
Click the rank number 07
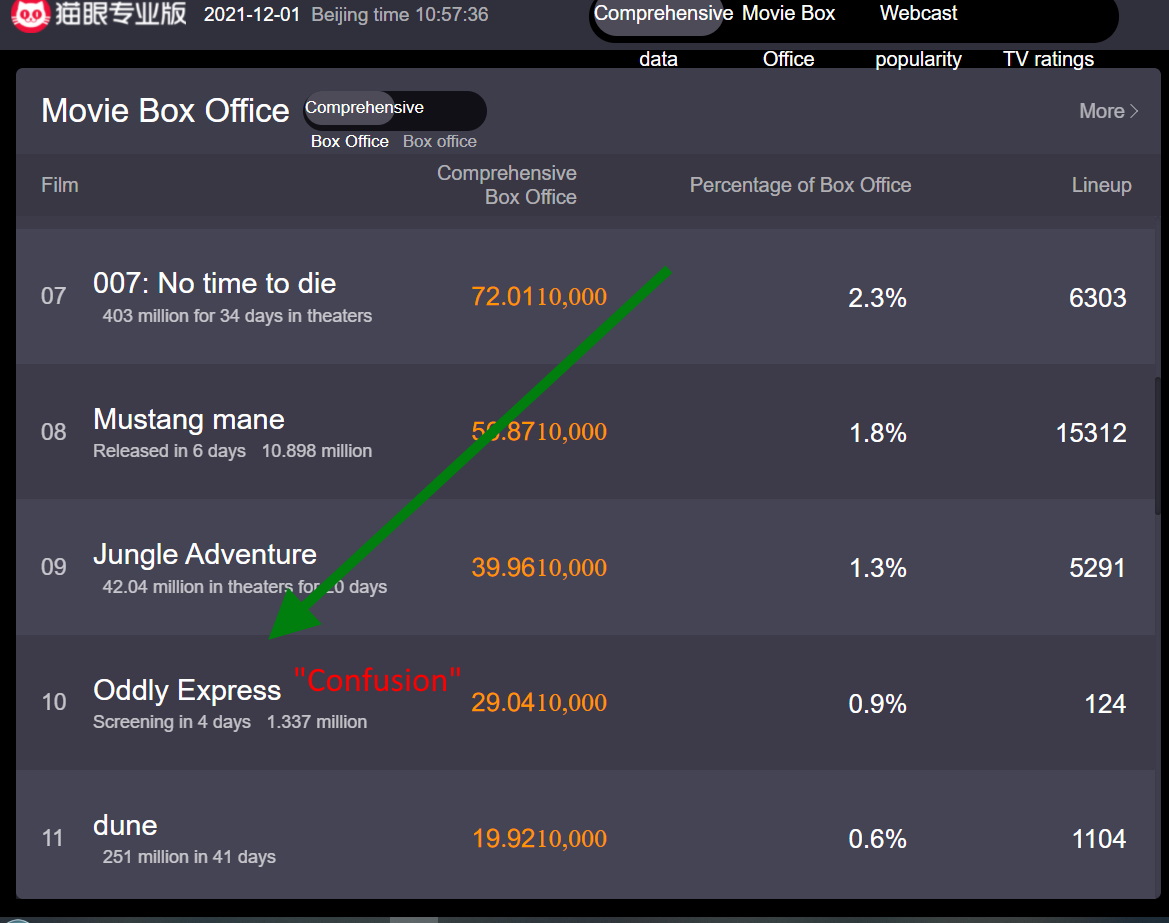click(x=54, y=296)
